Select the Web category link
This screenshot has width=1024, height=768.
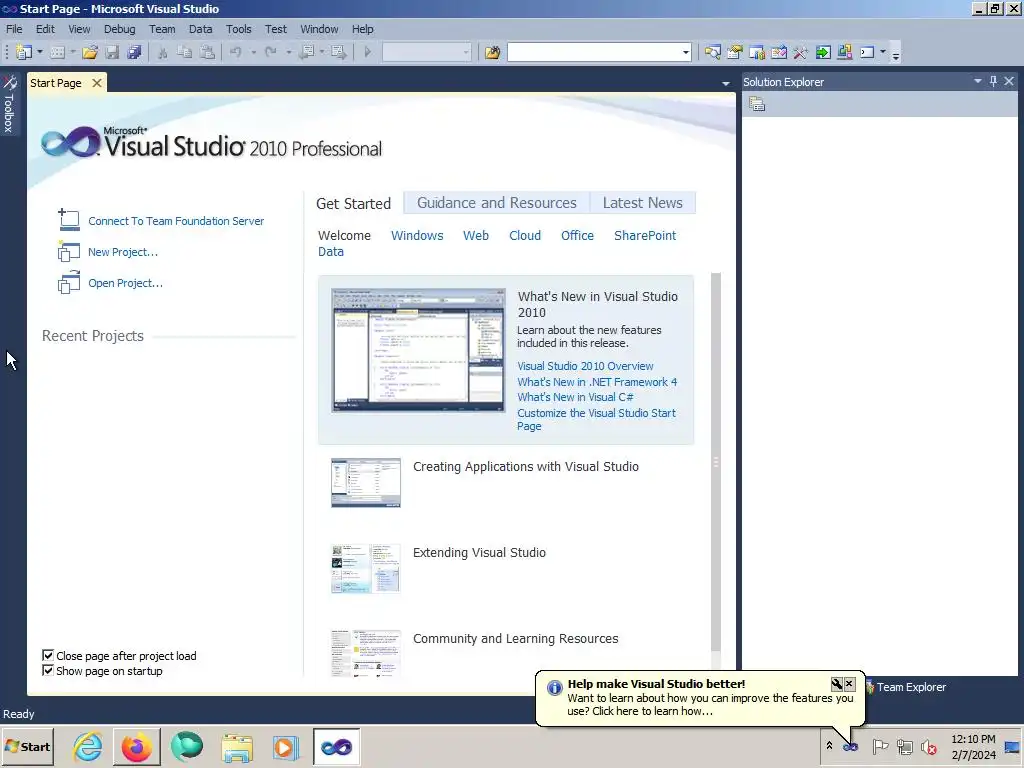[x=475, y=236]
